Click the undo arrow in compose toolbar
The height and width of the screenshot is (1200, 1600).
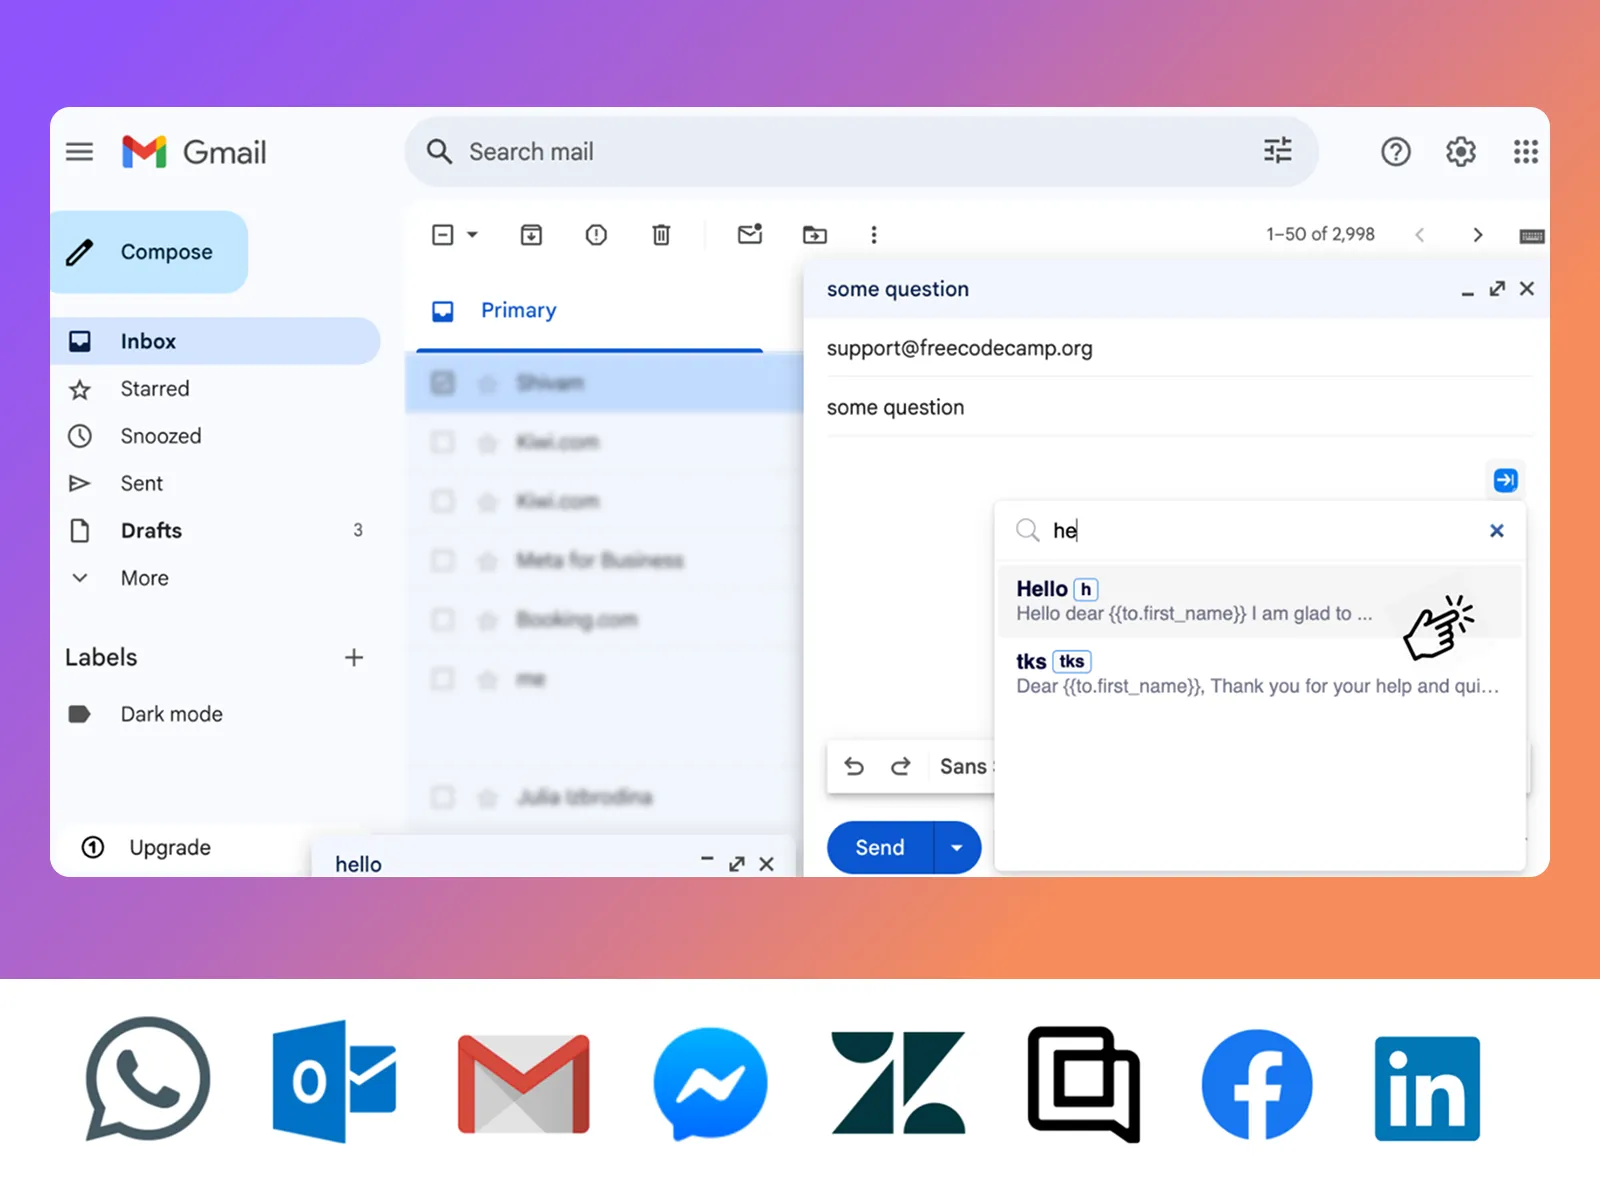(x=854, y=766)
